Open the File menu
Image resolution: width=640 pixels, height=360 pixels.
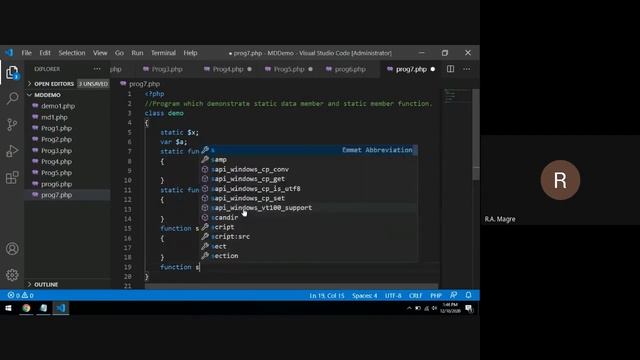tap(27, 53)
